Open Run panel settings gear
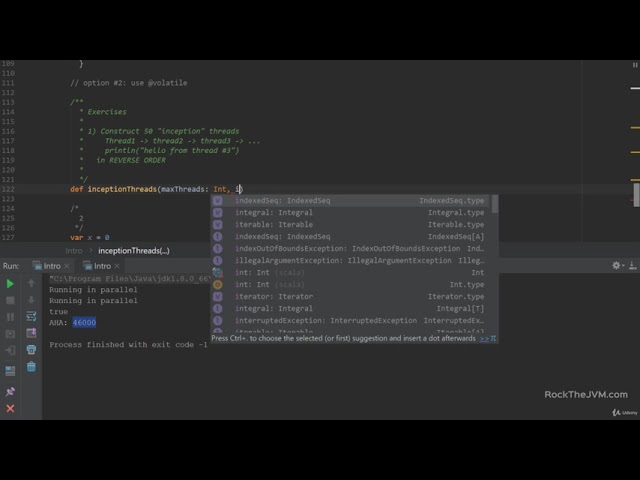 point(616,266)
